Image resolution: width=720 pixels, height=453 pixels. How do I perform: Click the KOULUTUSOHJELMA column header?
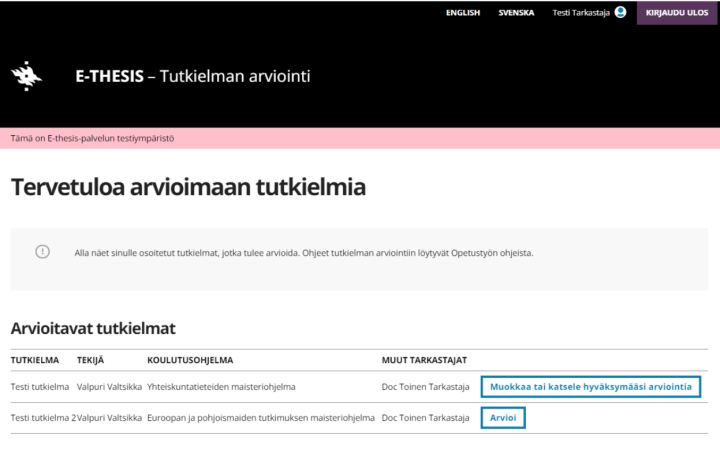190,360
